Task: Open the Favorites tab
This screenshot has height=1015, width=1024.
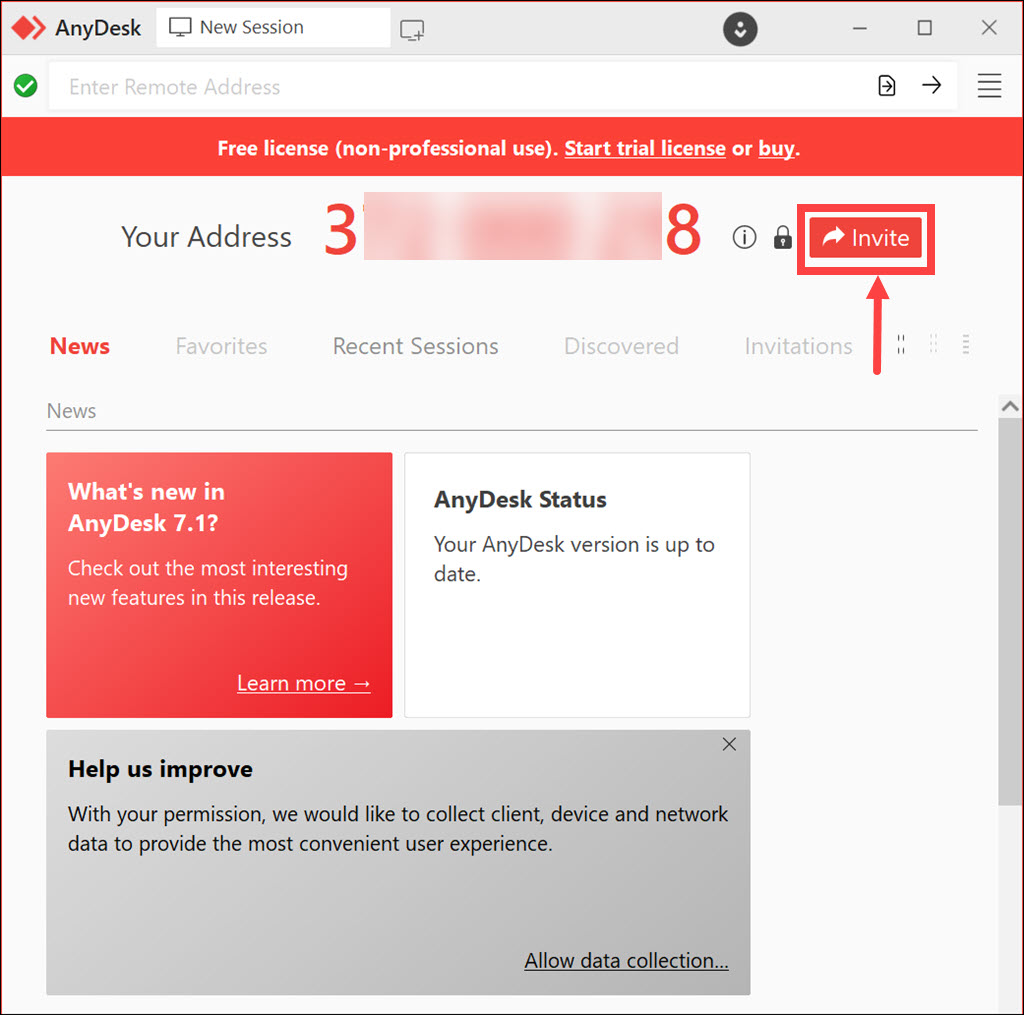Action: (x=221, y=346)
